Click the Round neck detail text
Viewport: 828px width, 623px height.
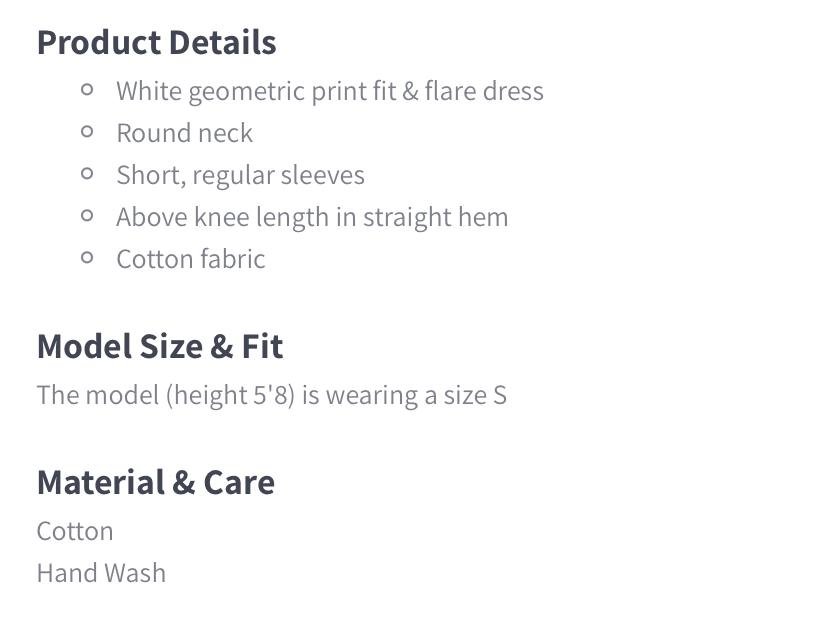(x=184, y=133)
